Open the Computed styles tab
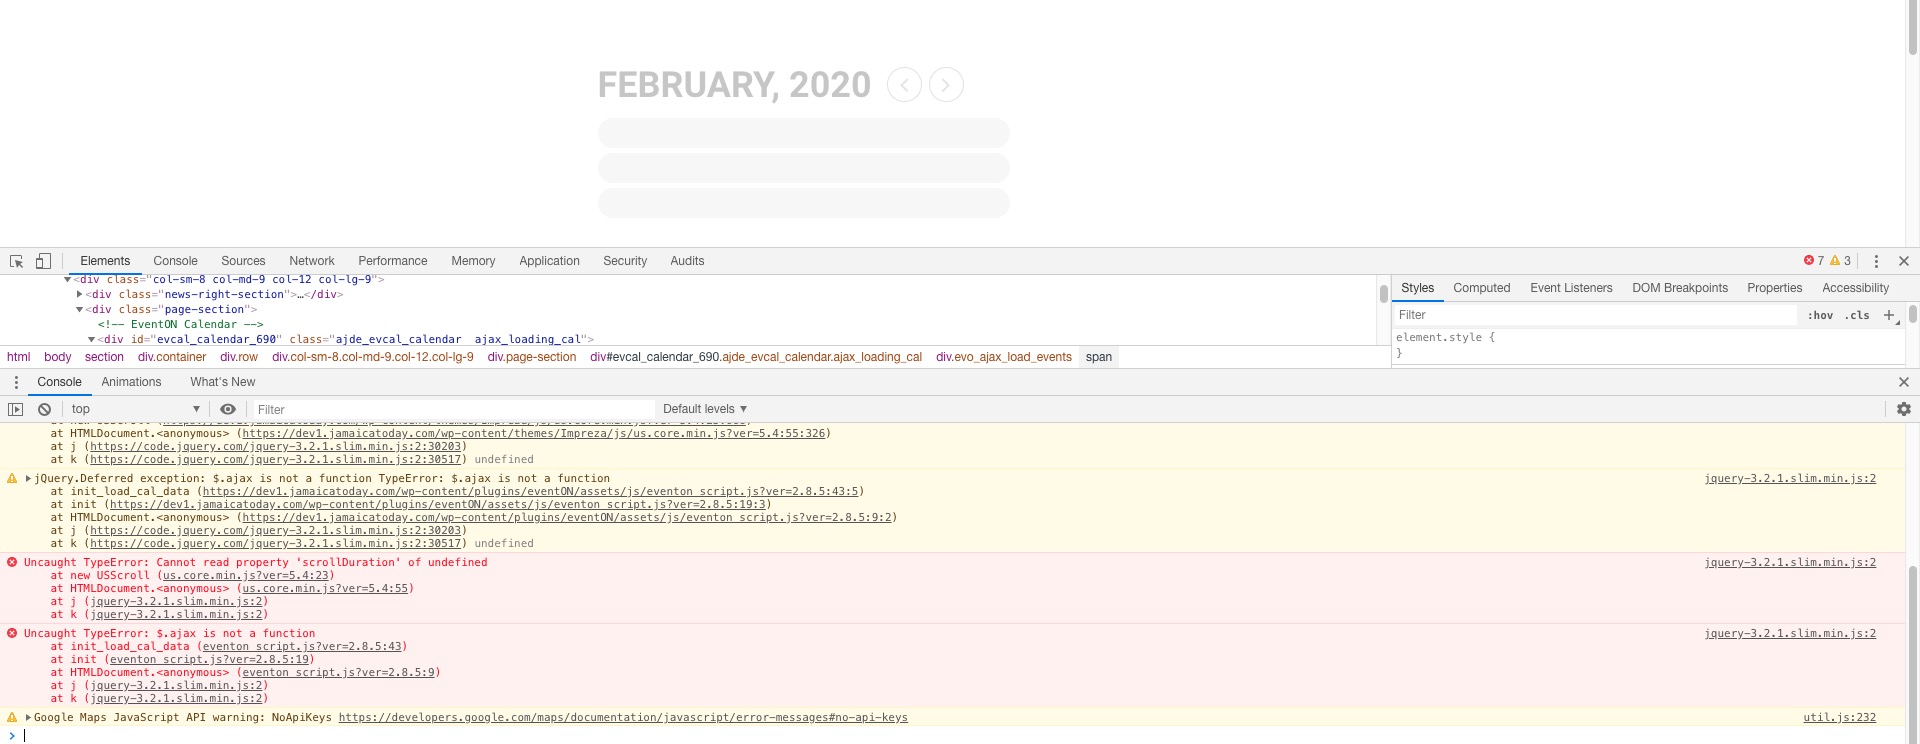The image size is (1920, 744). pos(1481,288)
